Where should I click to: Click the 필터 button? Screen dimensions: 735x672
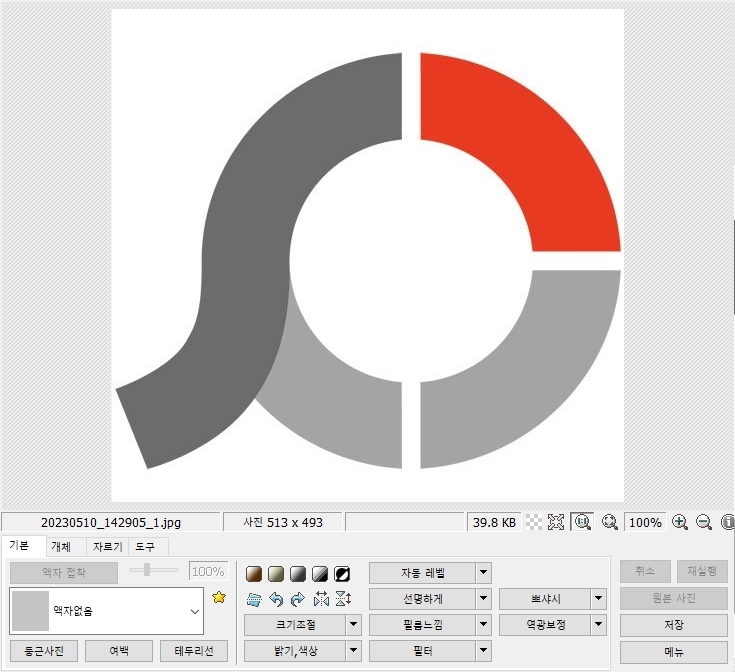click(x=422, y=651)
